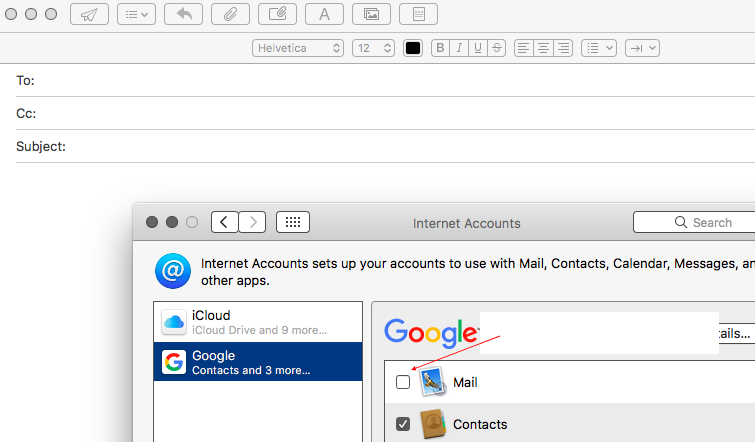Image resolution: width=755 pixels, height=442 pixels.
Task: Click "Contacts and 3 more..." text
Action: coord(251,370)
